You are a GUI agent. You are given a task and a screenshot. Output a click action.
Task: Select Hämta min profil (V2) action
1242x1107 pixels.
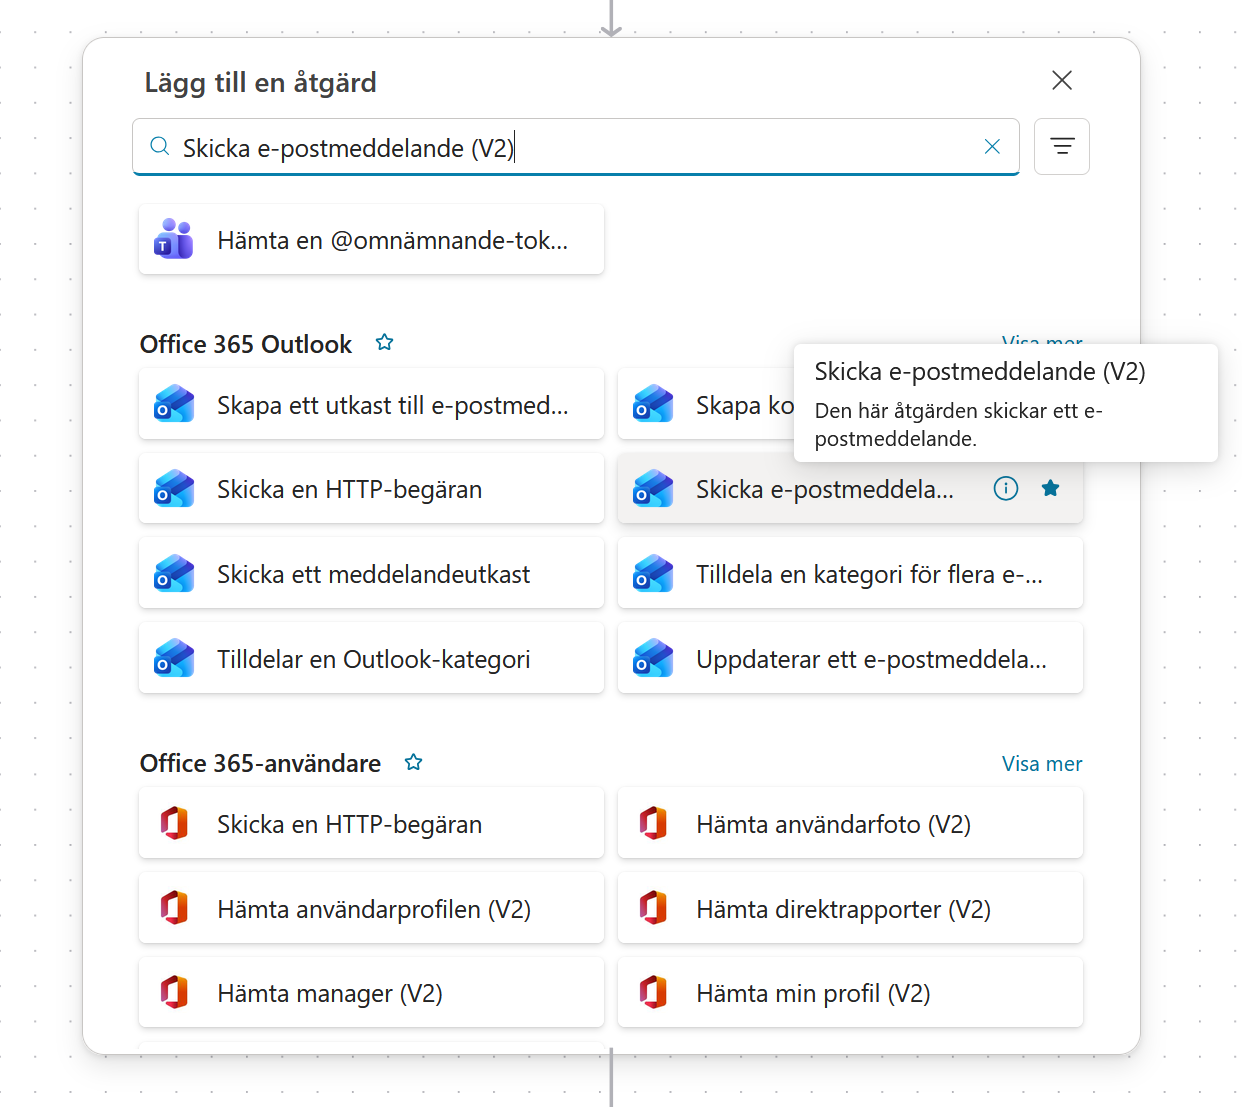pyautogui.click(x=850, y=993)
